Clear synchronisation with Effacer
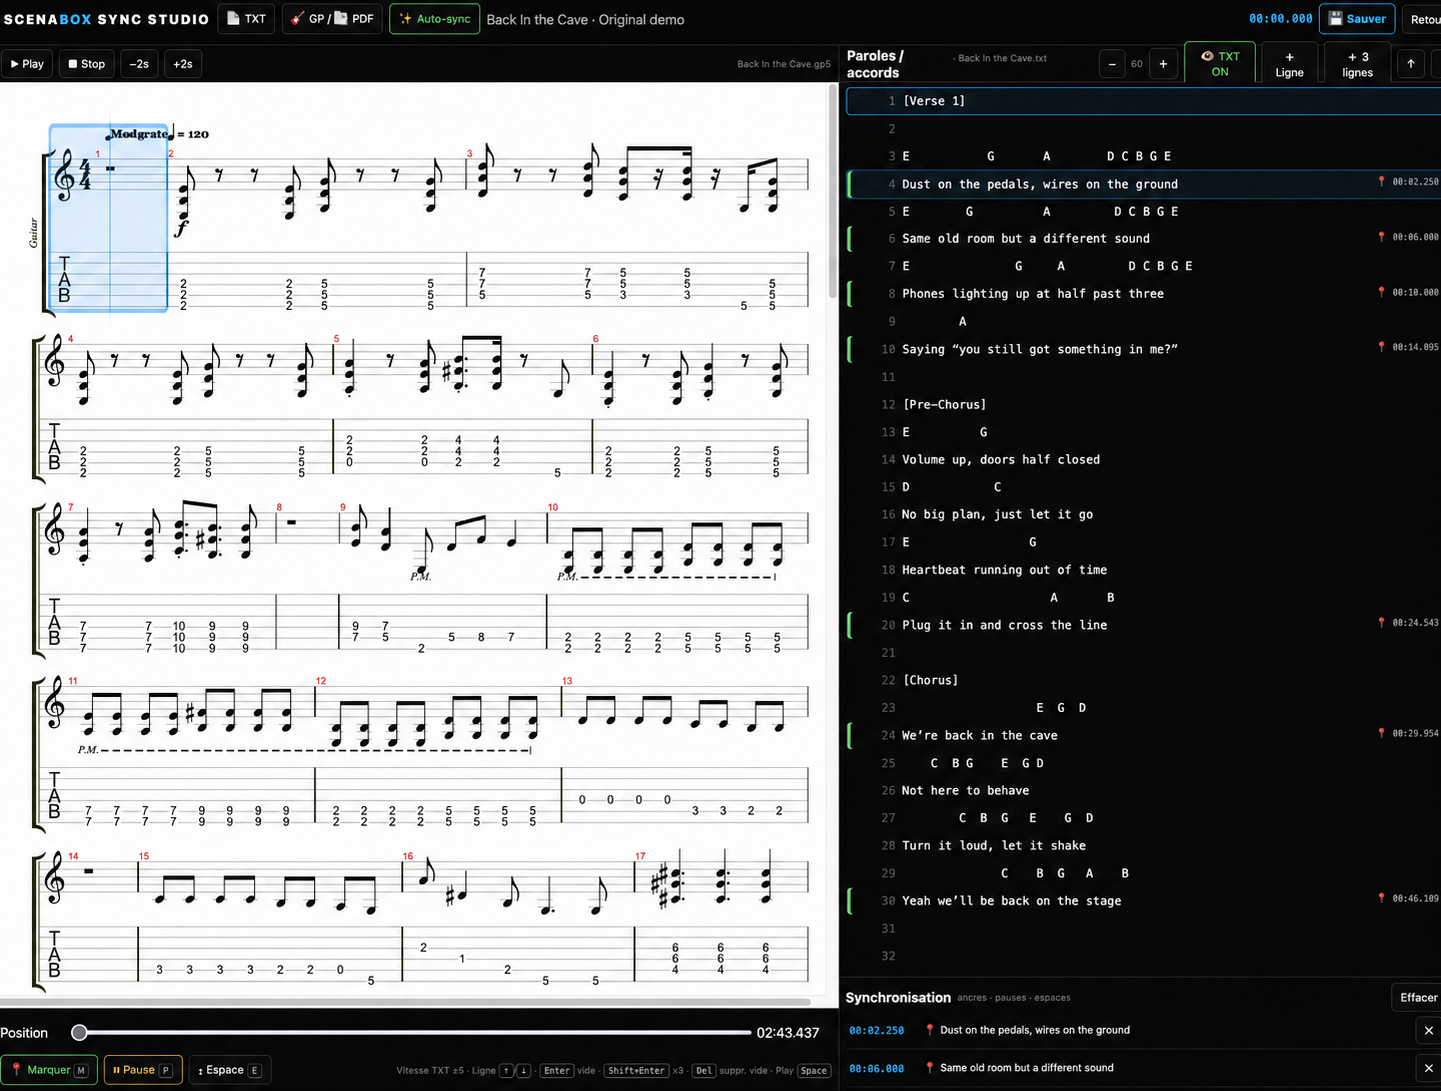The width and height of the screenshot is (1441, 1091). tap(1417, 997)
